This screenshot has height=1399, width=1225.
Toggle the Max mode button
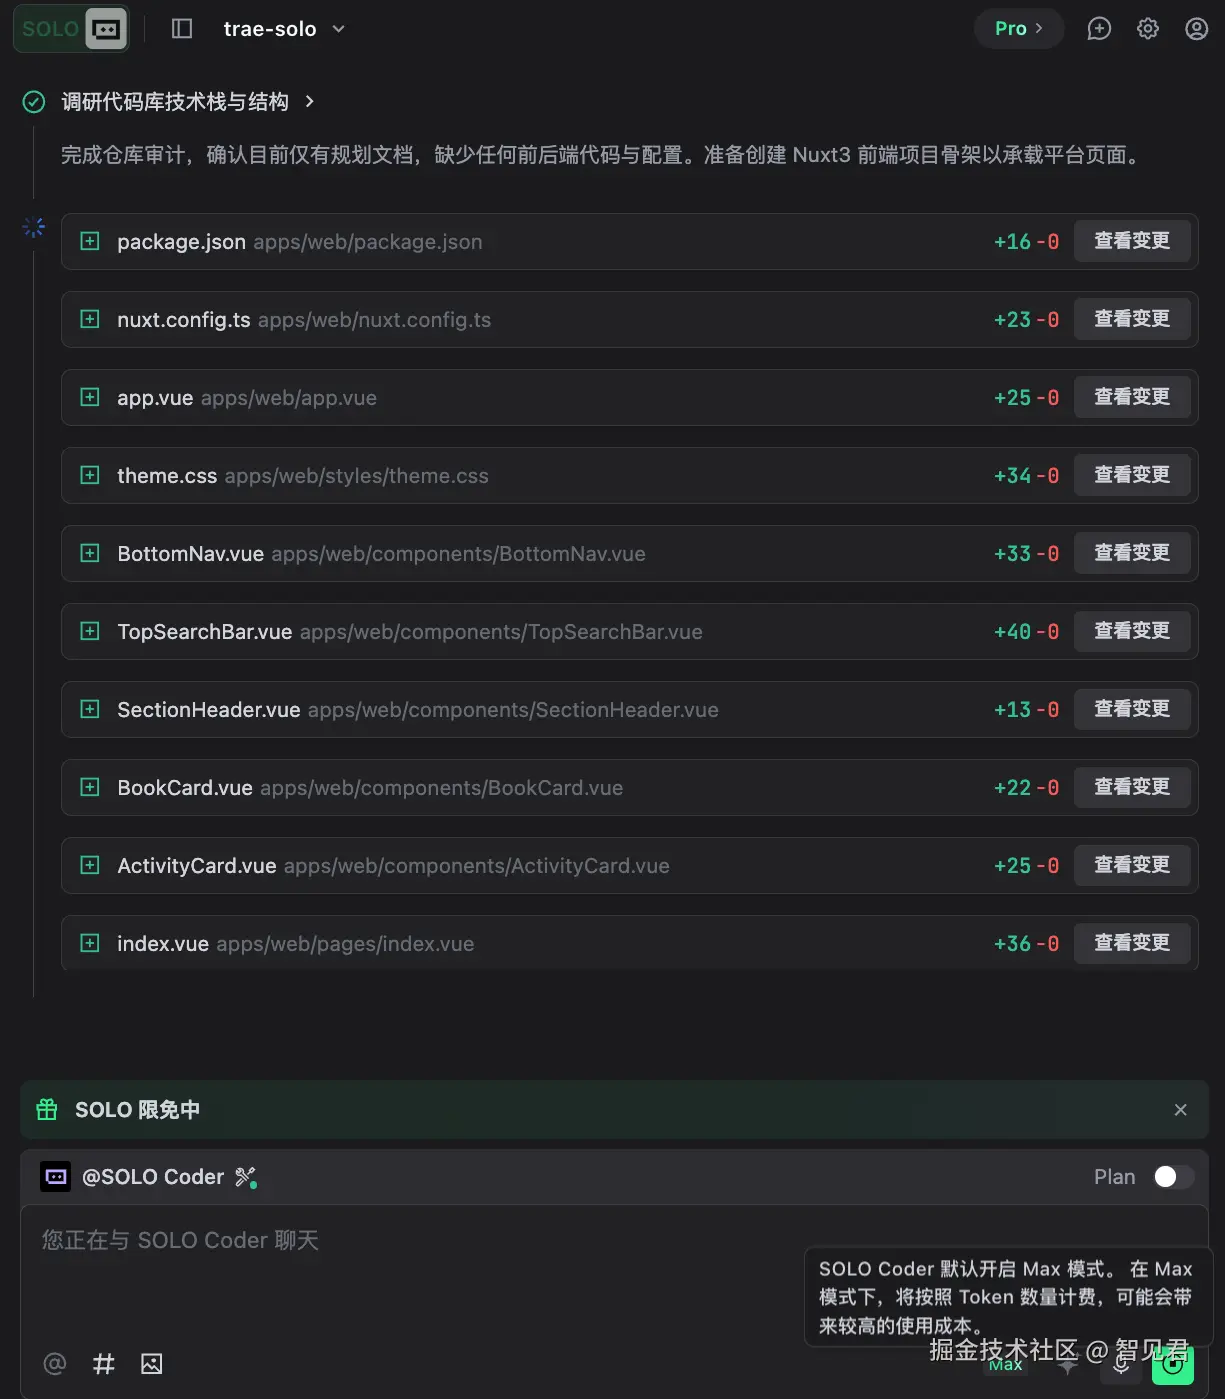click(1006, 1364)
